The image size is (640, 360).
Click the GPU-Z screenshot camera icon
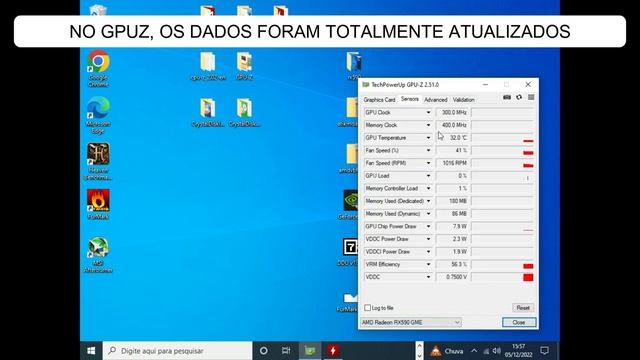[507, 97]
